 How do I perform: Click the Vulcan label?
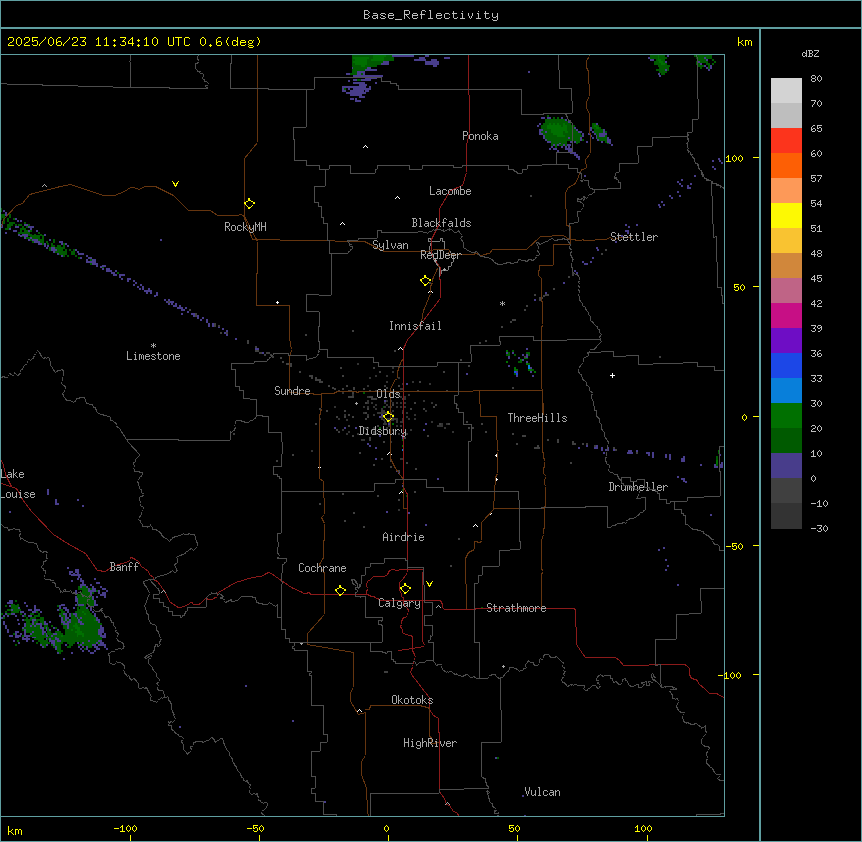tap(543, 792)
